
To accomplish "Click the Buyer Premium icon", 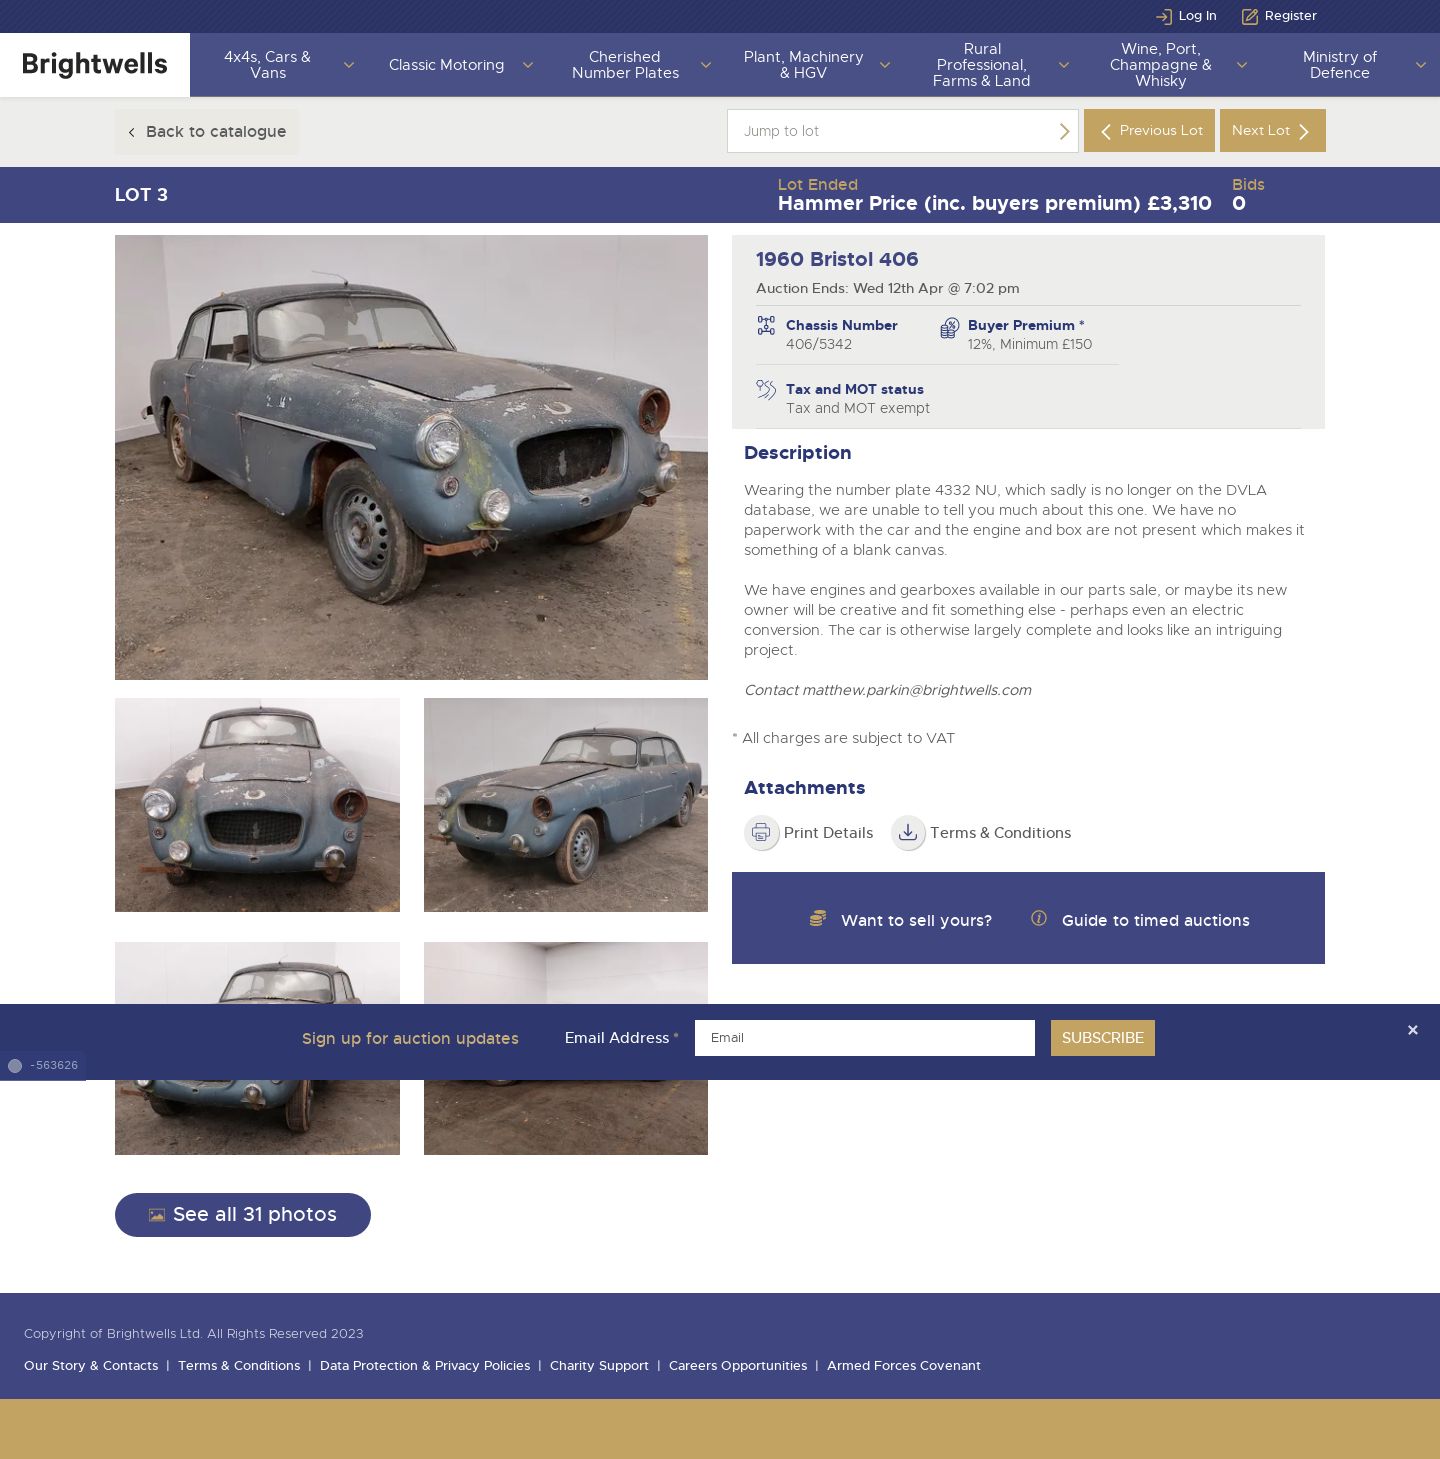I will tap(950, 328).
